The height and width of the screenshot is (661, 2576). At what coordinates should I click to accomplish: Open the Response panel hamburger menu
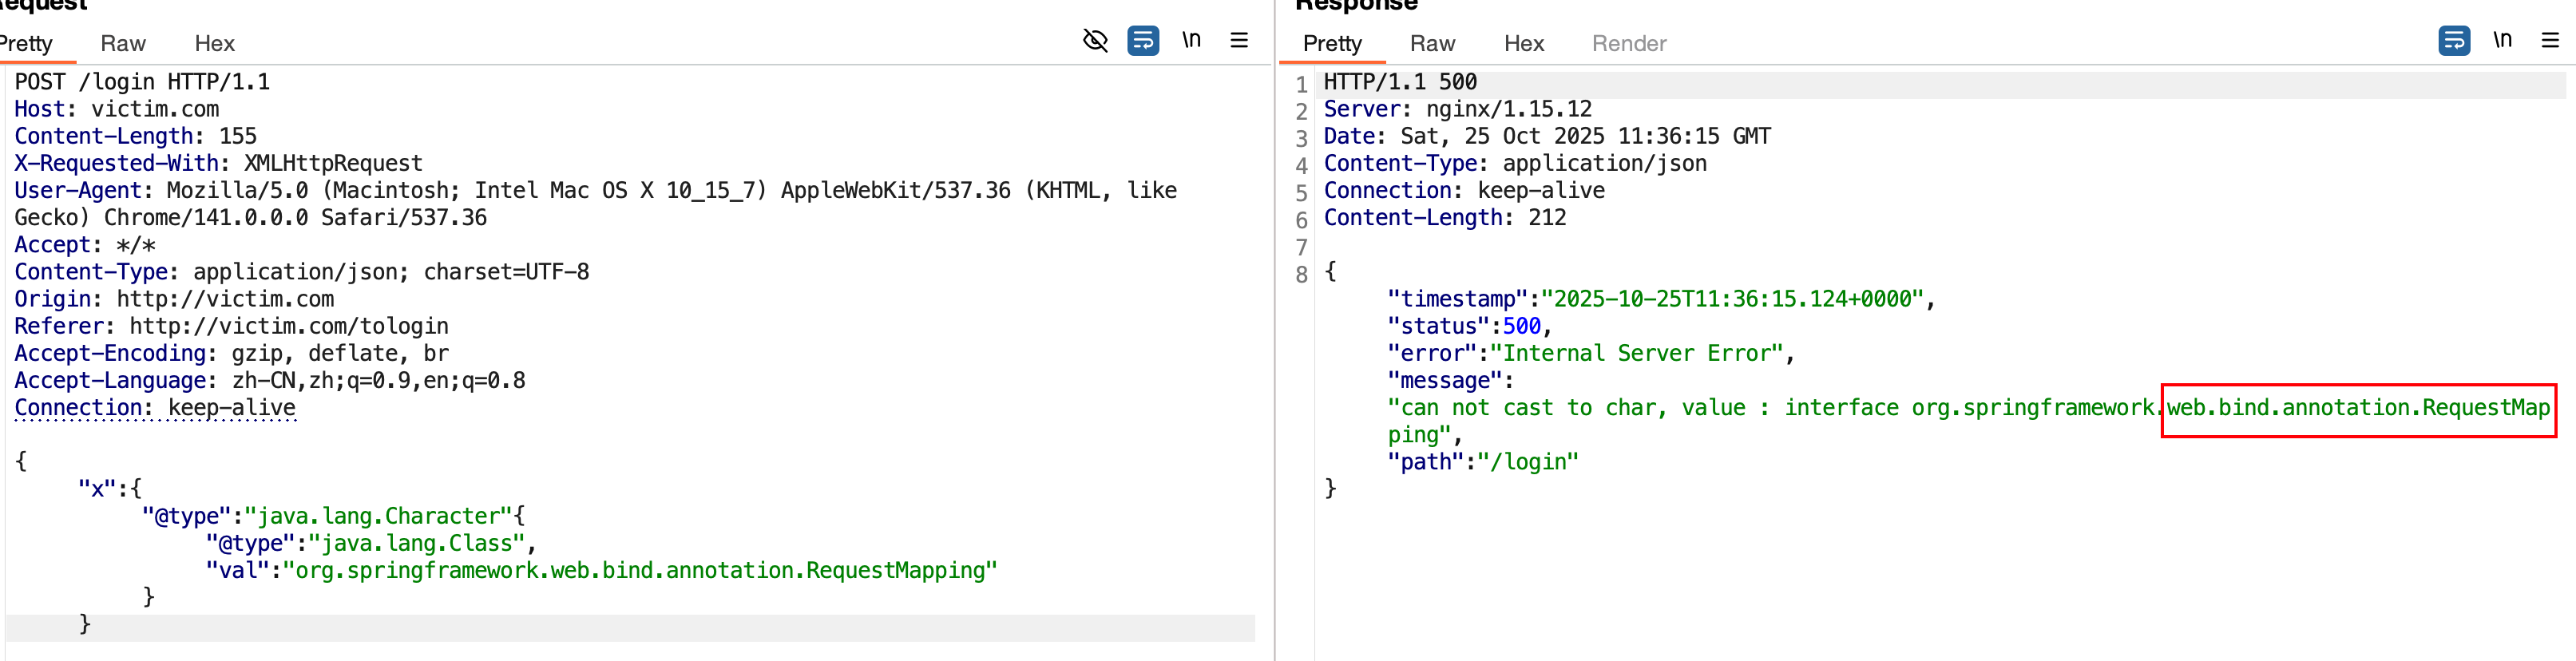click(x=2550, y=41)
